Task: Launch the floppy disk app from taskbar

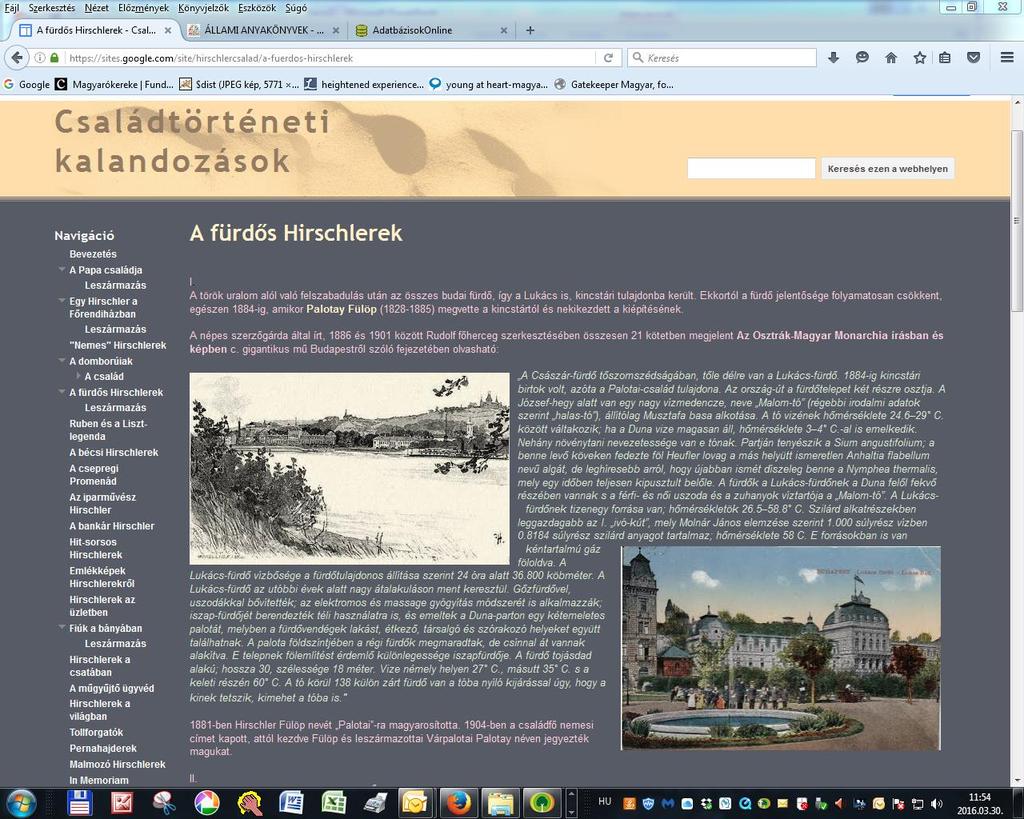Action: pos(80,803)
